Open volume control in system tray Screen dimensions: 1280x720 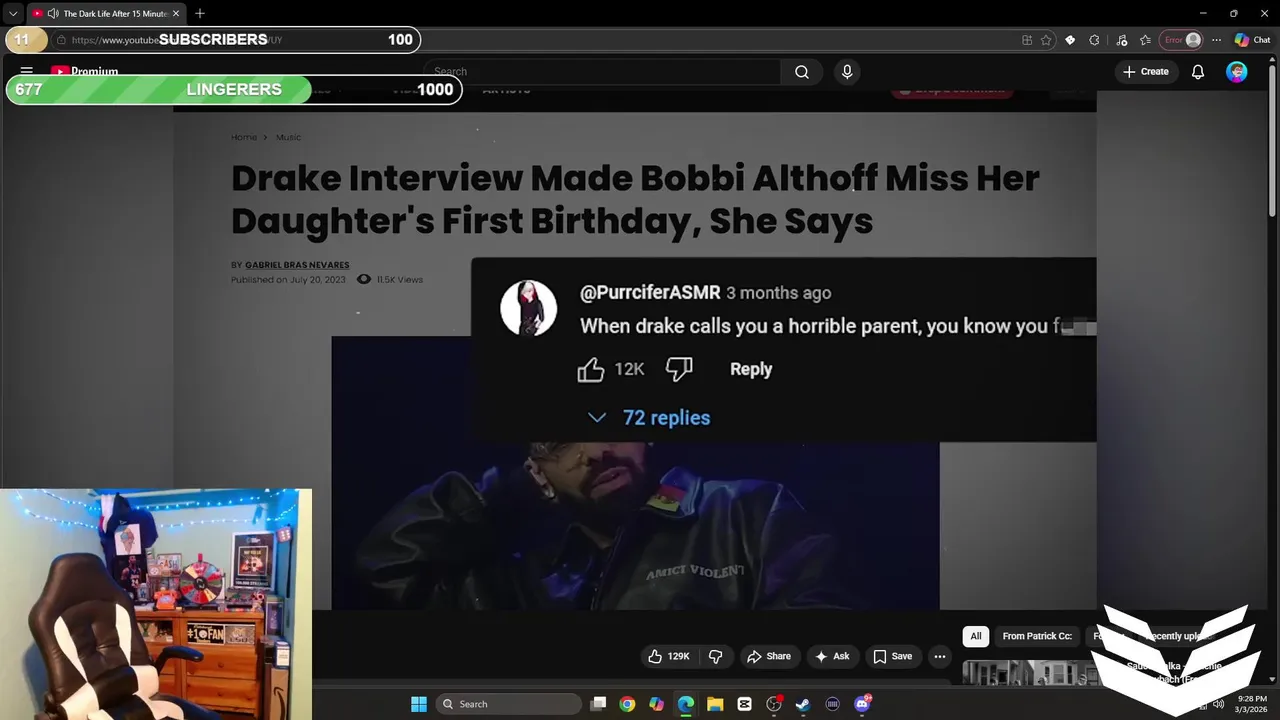coord(1218,704)
